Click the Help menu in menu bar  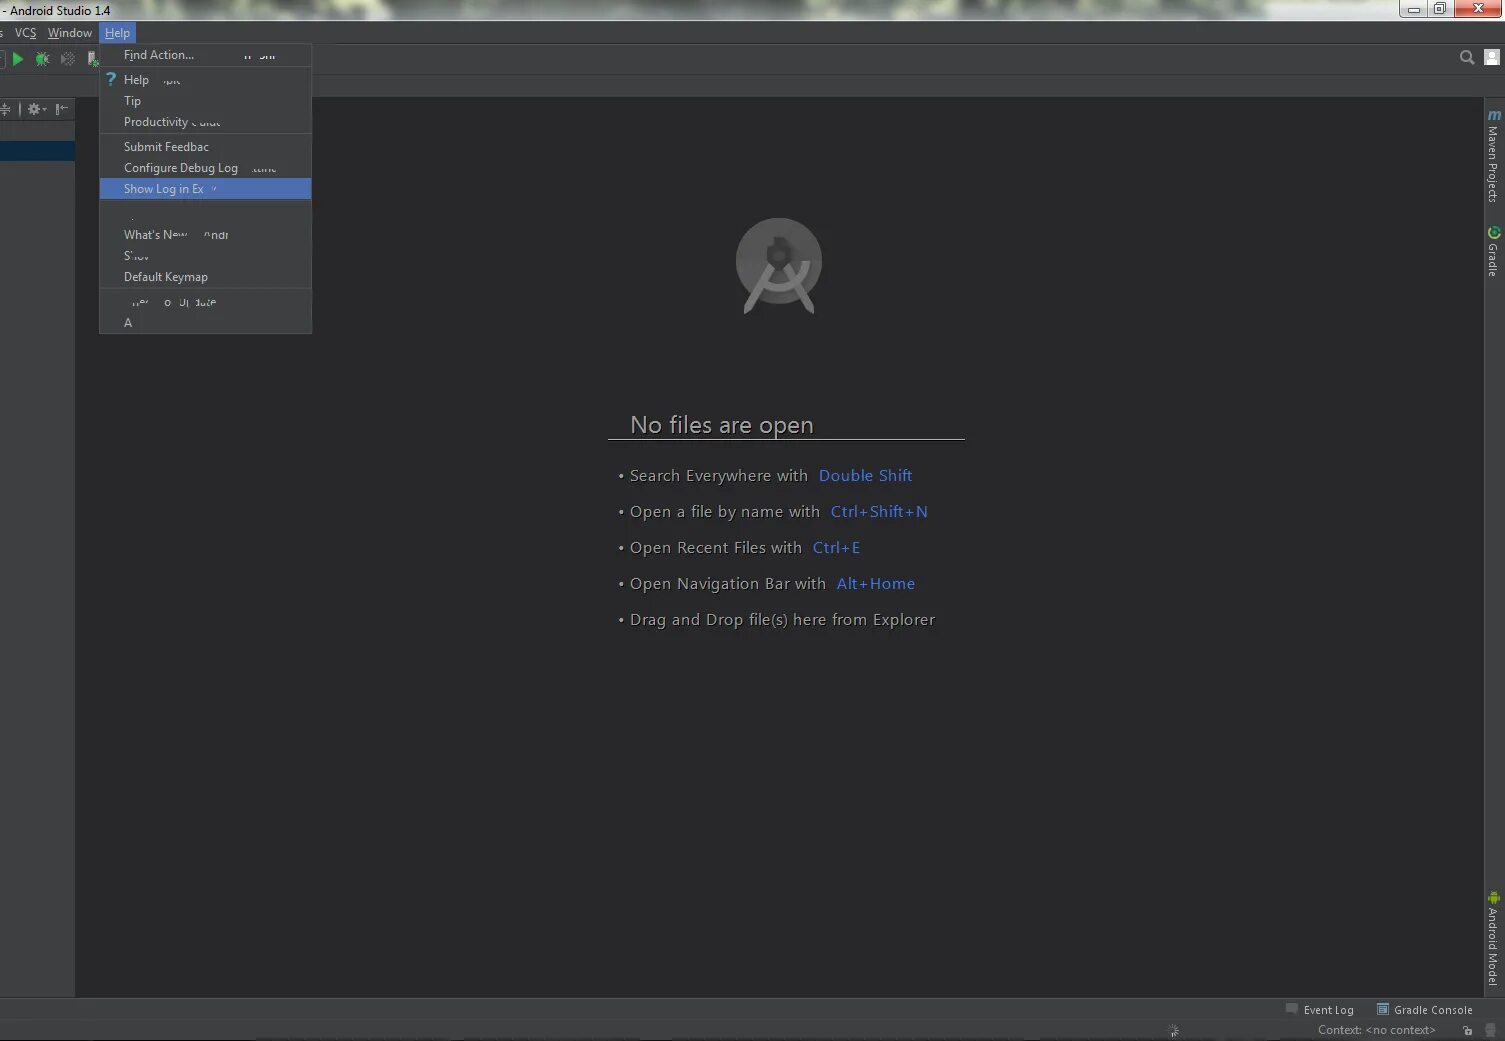click(x=117, y=33)
